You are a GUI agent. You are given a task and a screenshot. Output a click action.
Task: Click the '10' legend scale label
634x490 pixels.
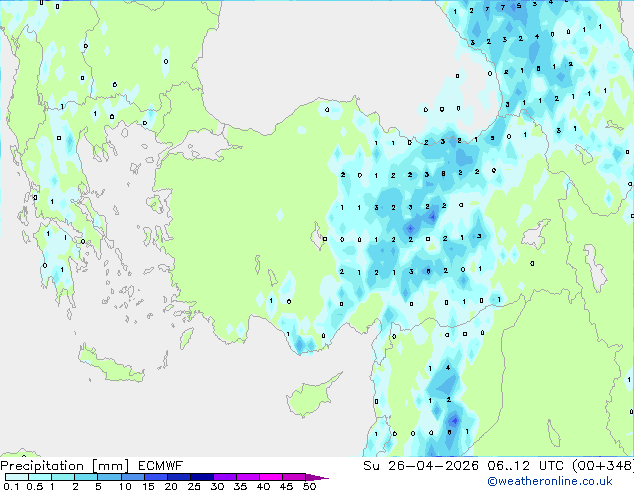125,486
